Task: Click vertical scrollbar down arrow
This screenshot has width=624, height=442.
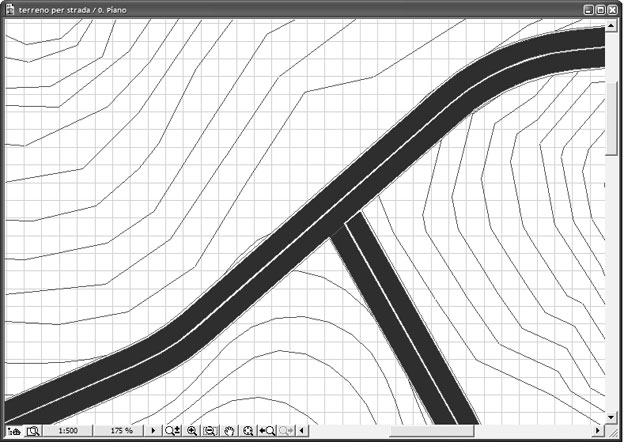Action: pyautogui.click(x=612, y=415)
